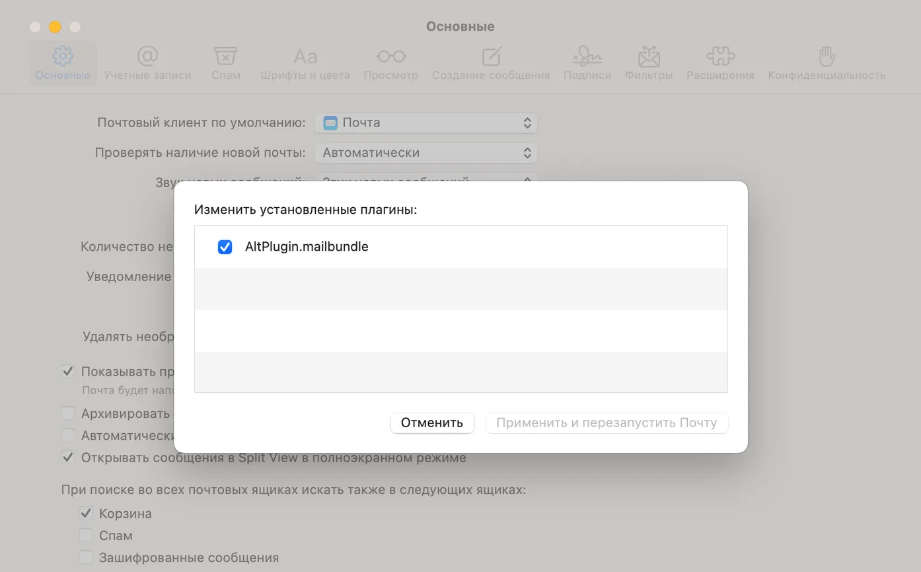Click the Отменить button
This screenshot has width=921, height=572.
point(432,423)
